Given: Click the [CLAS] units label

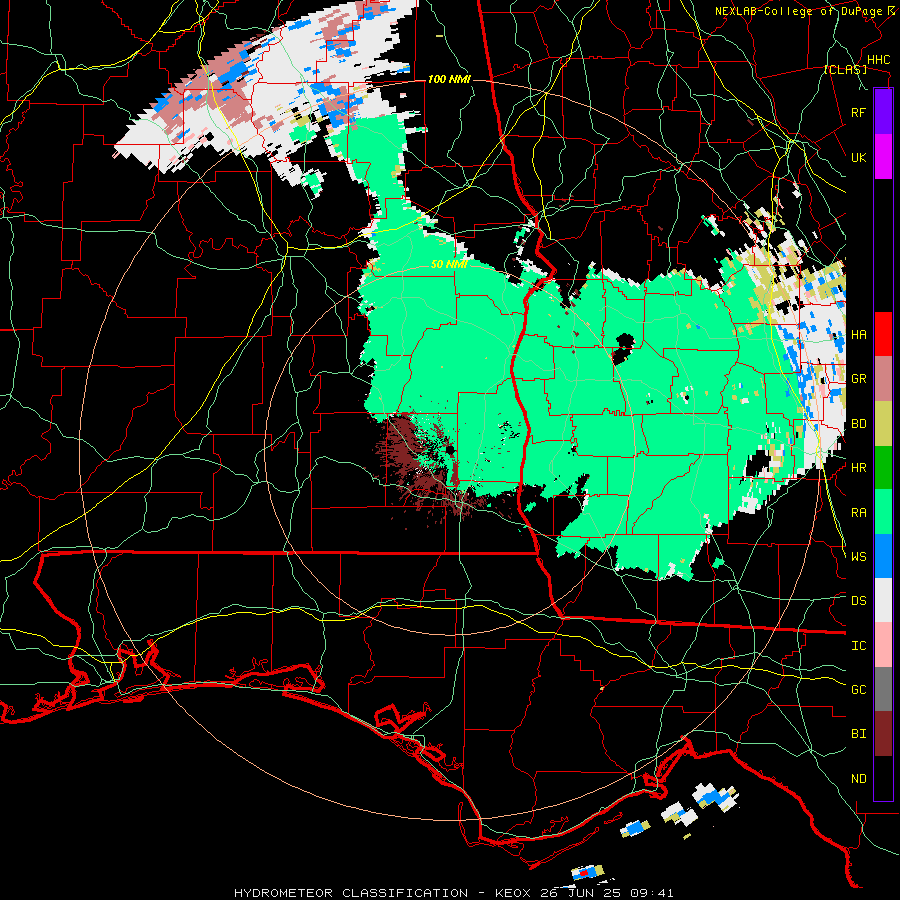Looking at the screenshot, I should point(845,70).
